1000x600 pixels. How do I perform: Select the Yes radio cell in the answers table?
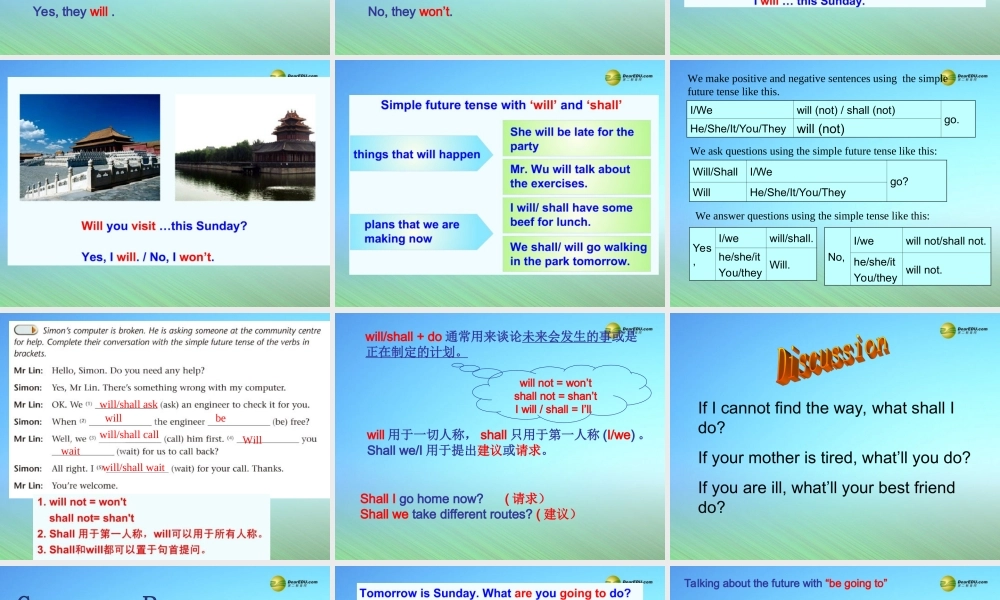coord(700,249)
